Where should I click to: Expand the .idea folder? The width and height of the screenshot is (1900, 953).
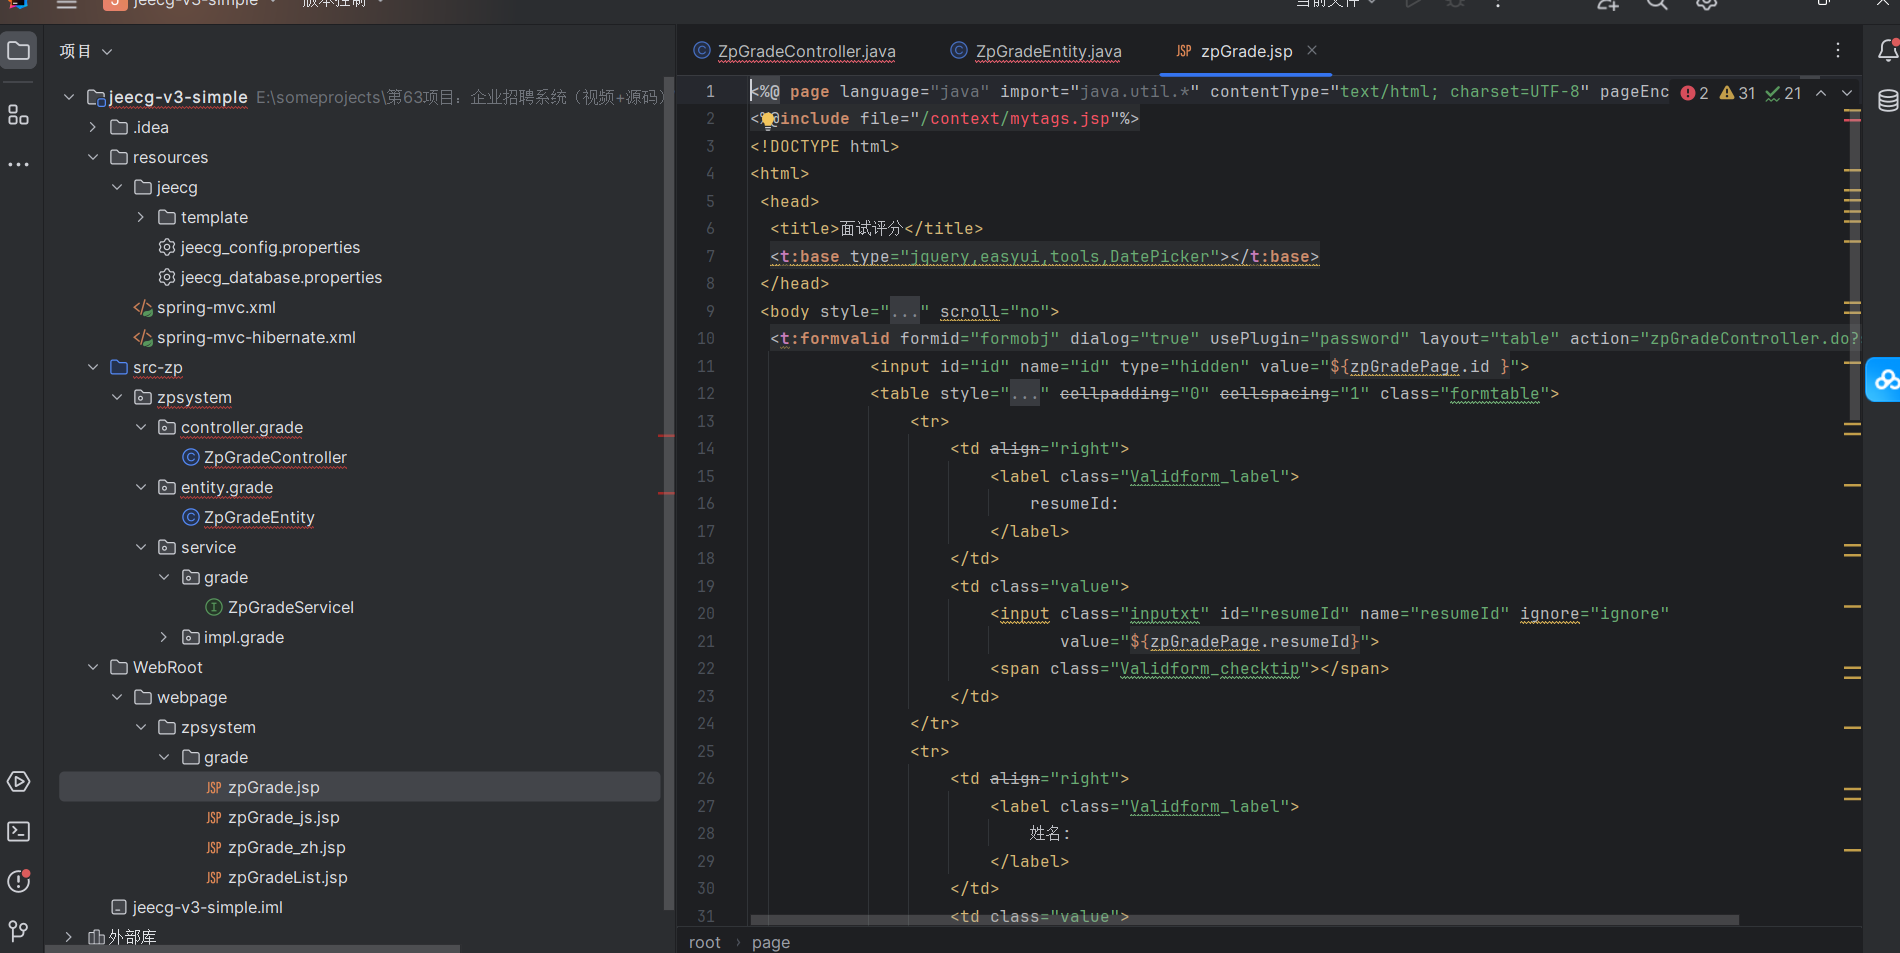pos(93,127)
